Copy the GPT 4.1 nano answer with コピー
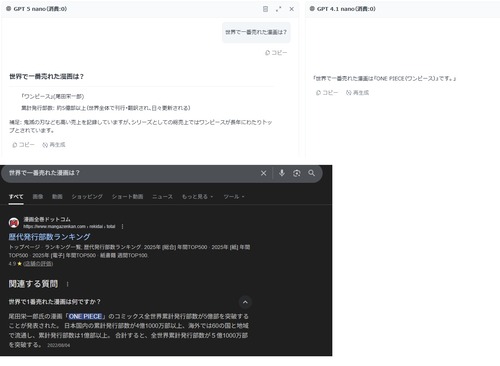 pyautogui.click(x=327, y=93)
